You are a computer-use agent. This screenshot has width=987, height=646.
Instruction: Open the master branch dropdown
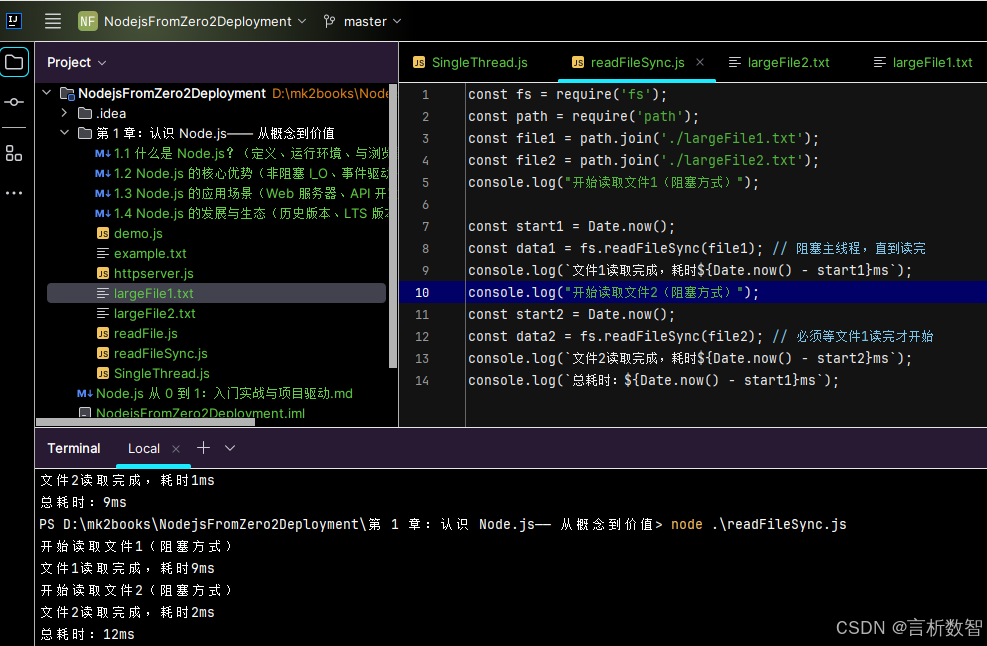(372, 21)
